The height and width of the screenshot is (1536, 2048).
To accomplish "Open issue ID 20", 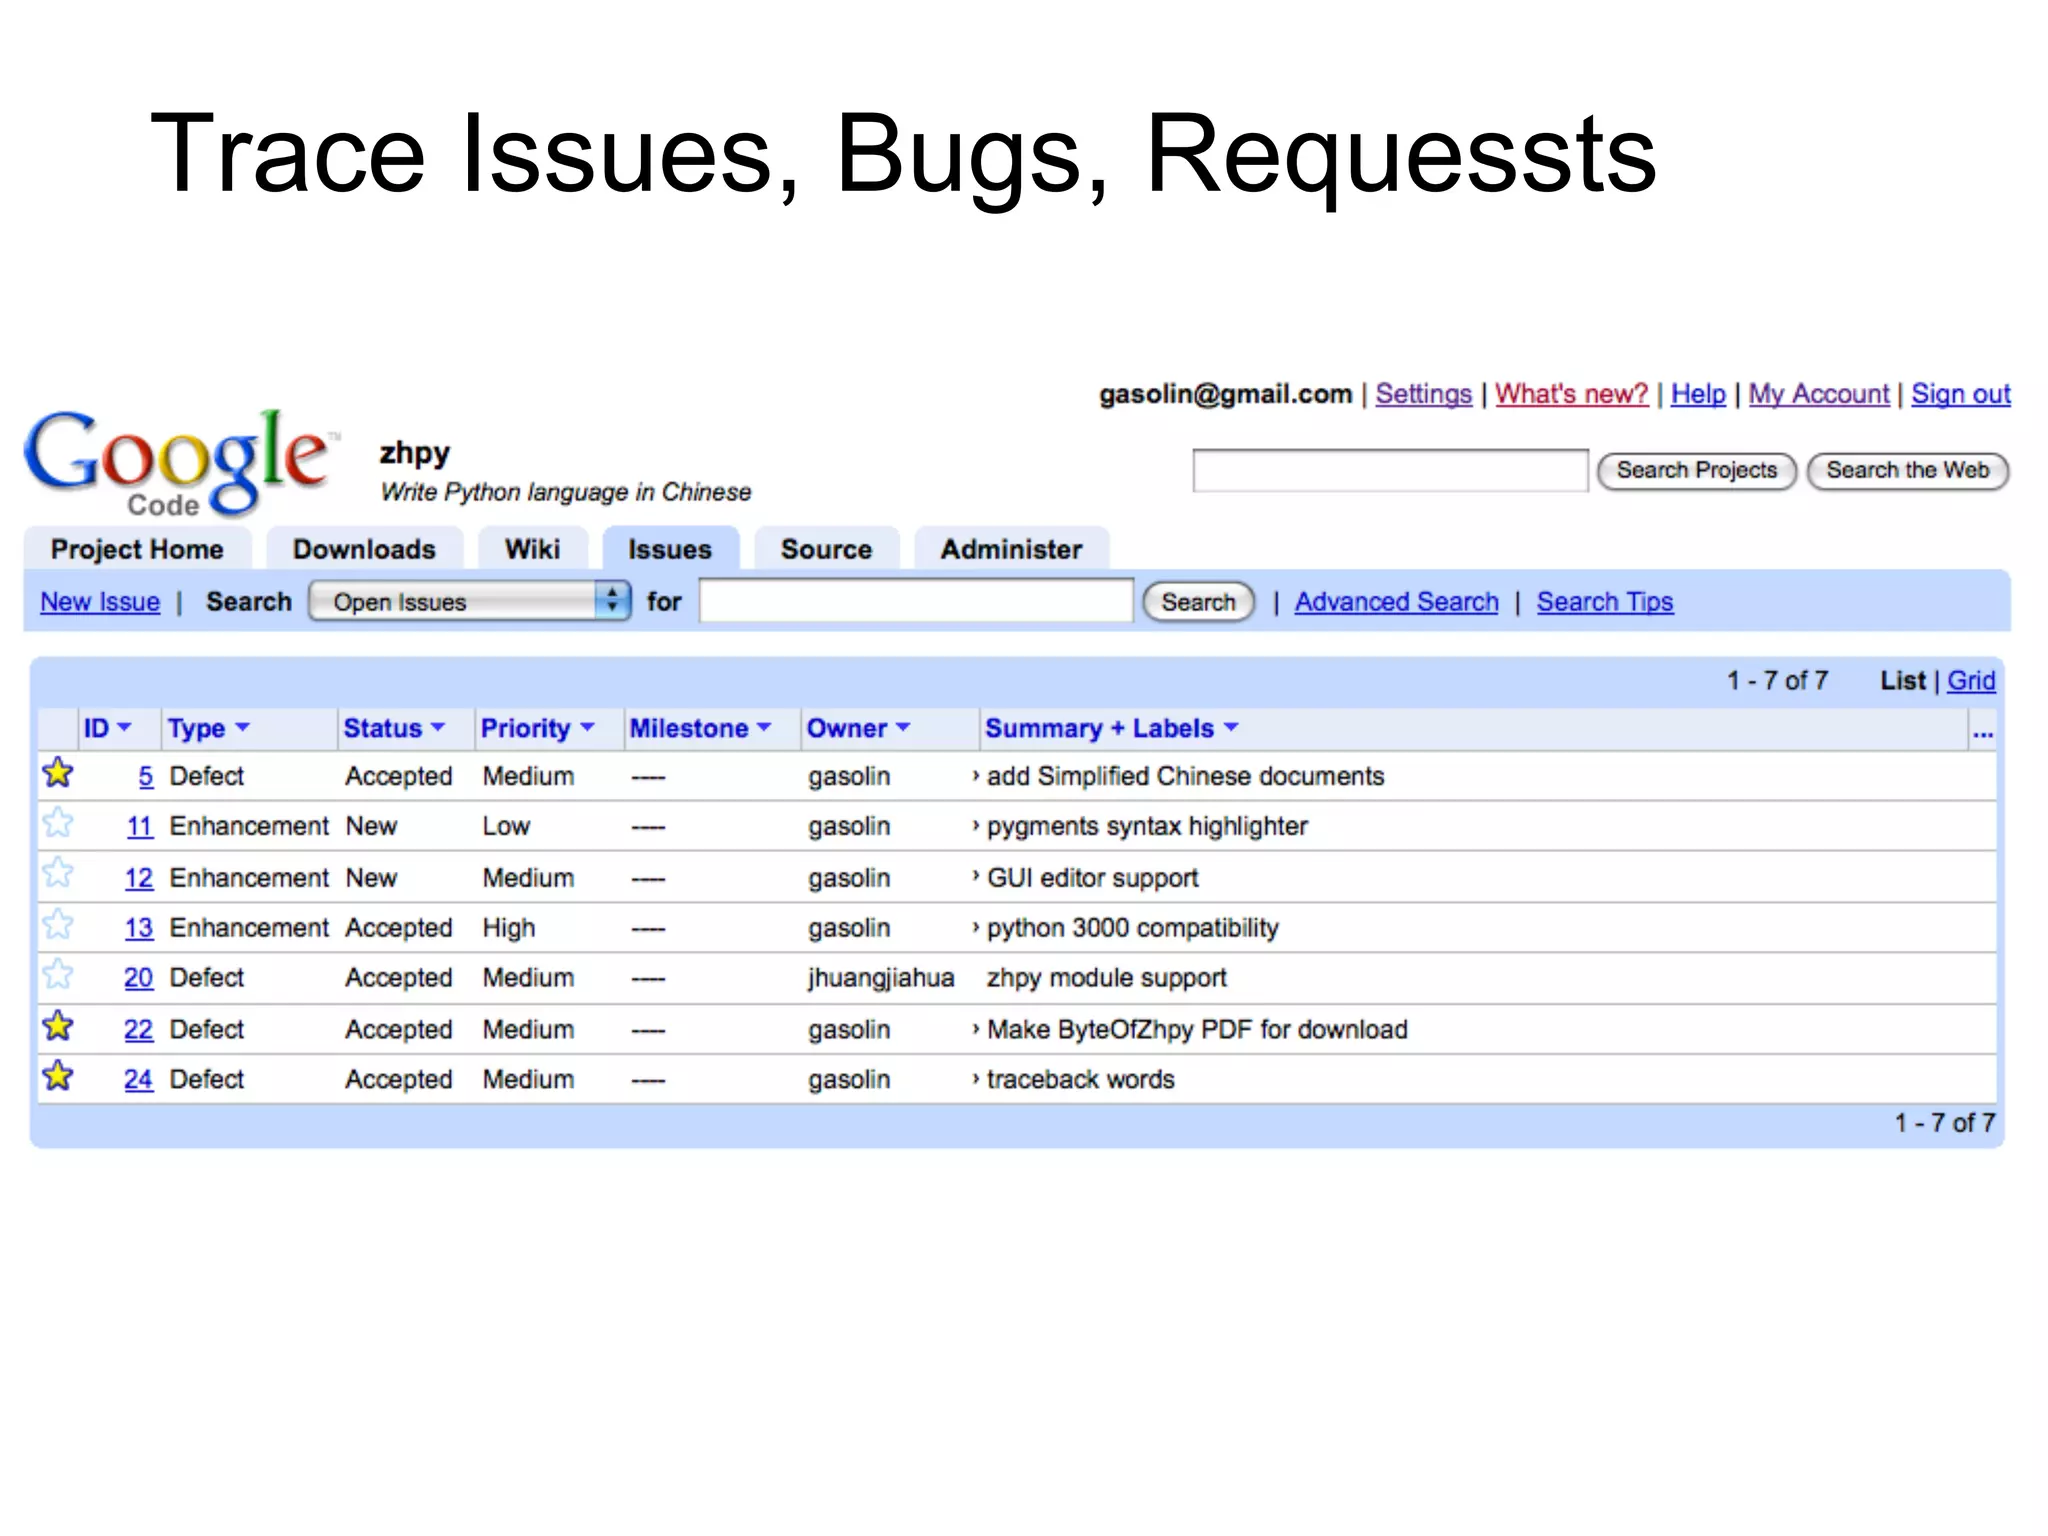I will 139,978.
